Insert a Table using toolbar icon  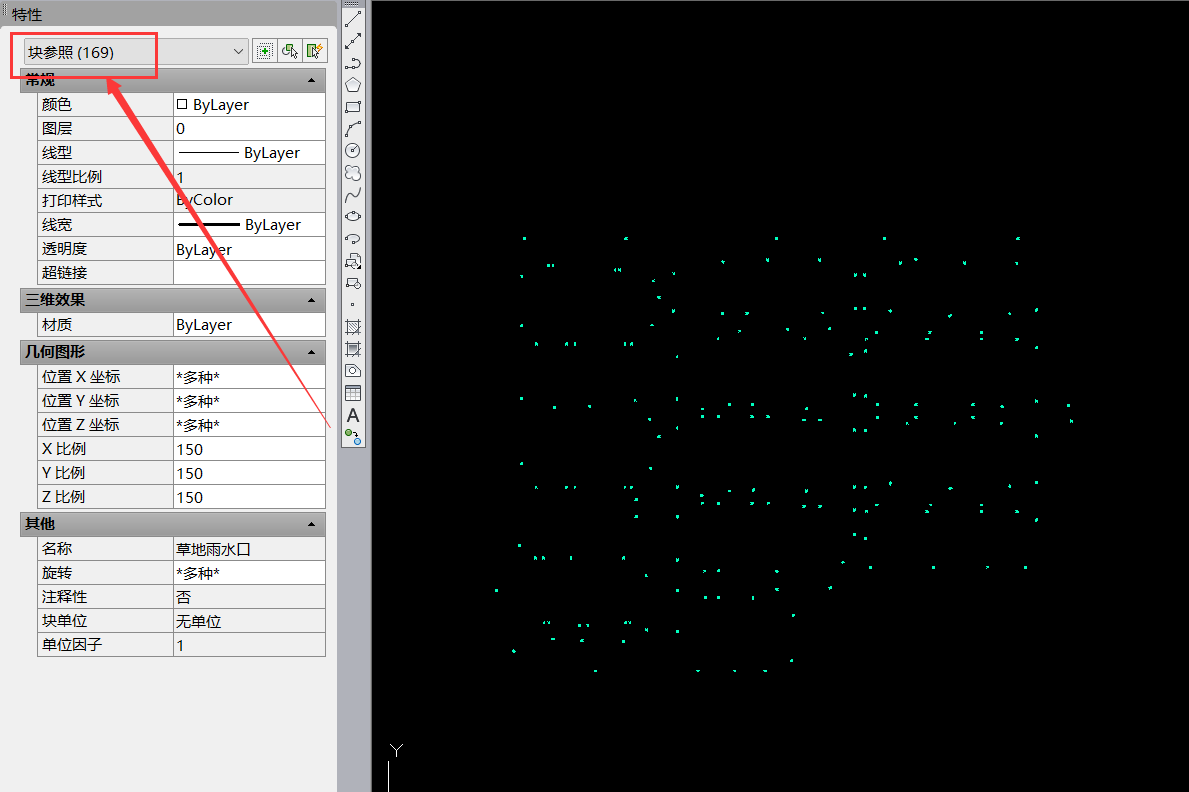click(352, 392)
